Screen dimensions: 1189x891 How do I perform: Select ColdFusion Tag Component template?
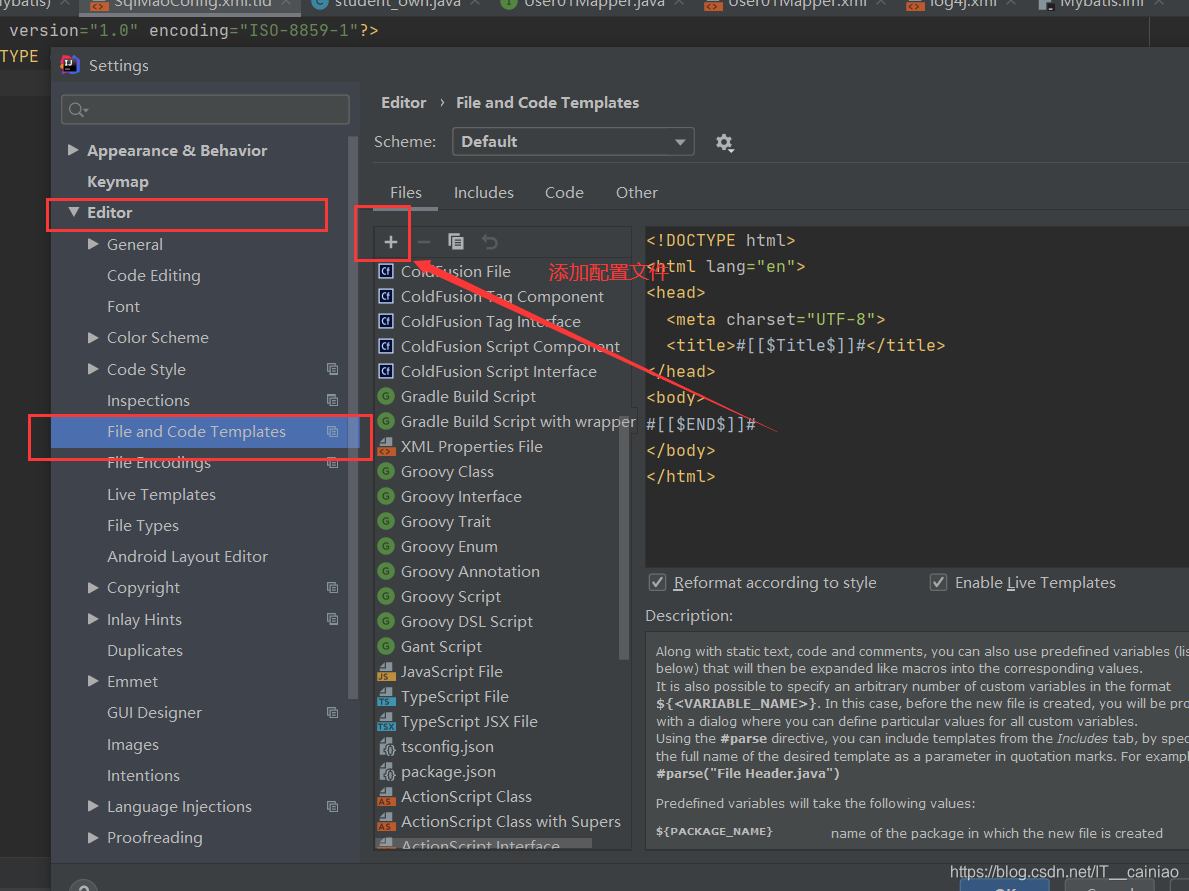tap(502, 296)
